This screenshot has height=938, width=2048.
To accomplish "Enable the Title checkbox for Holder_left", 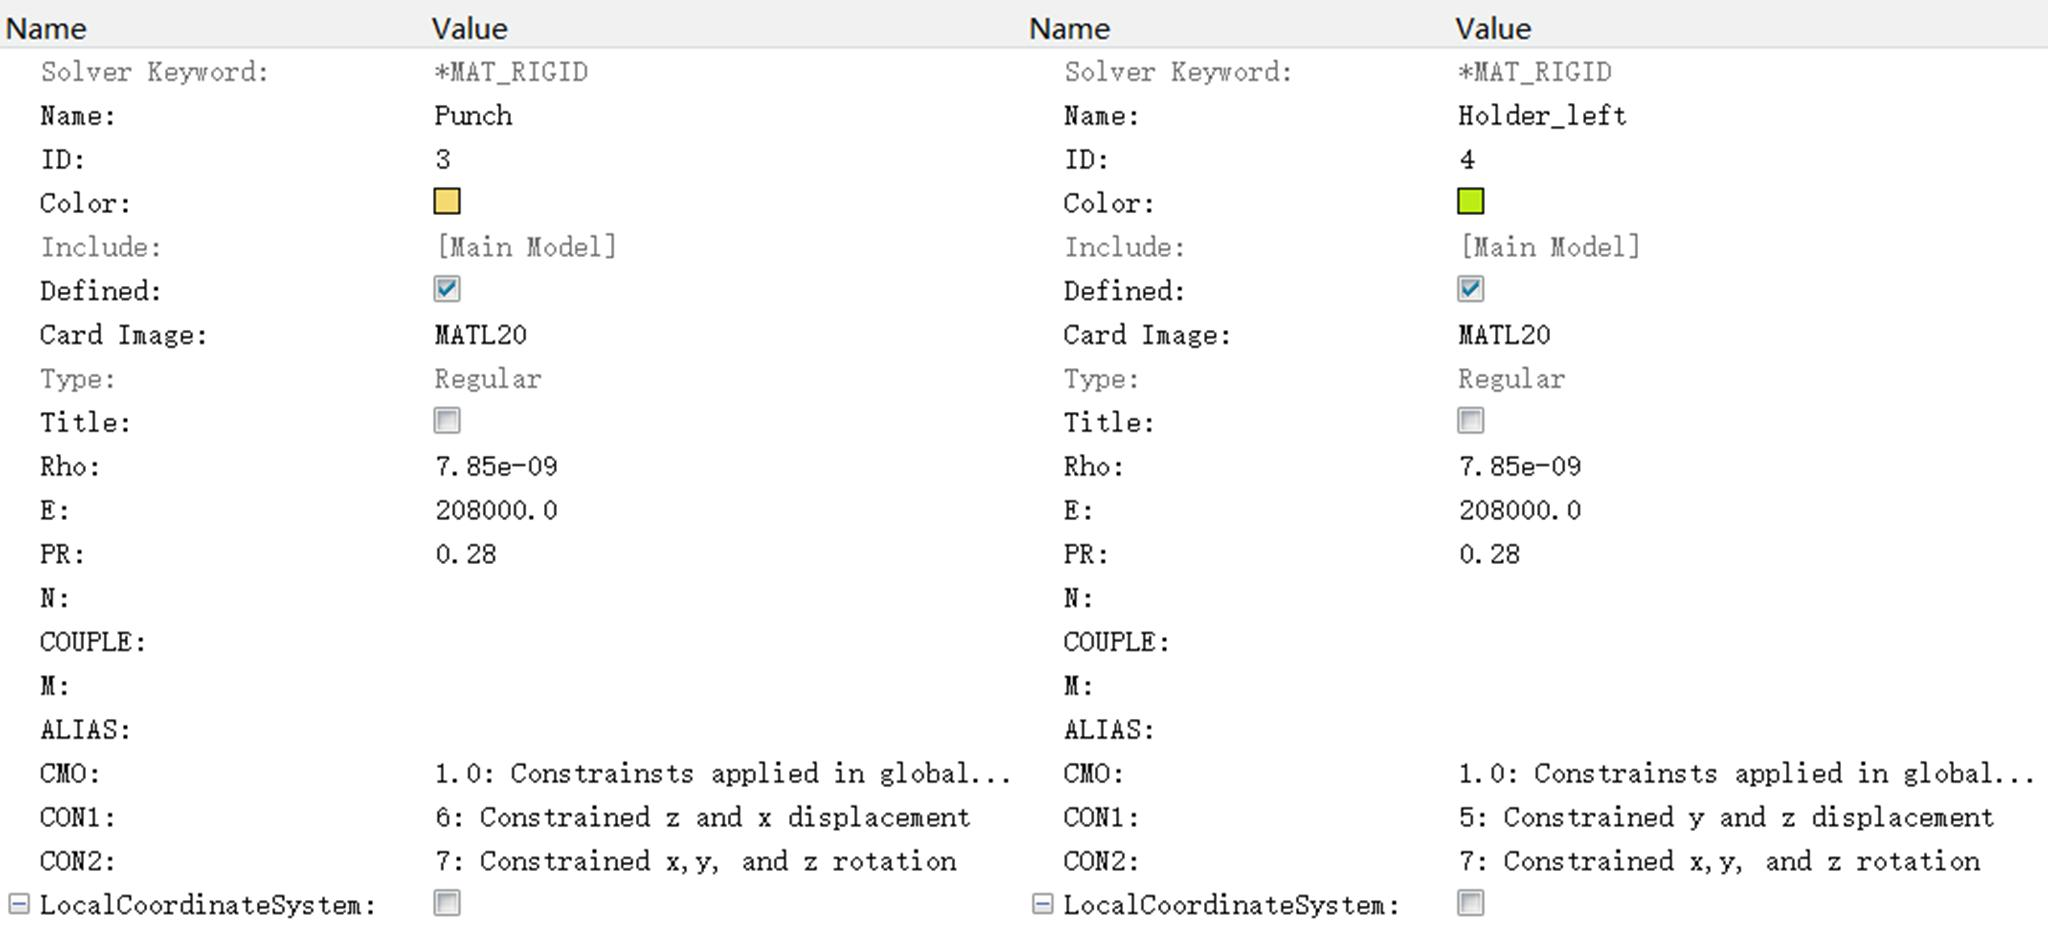I will coord(1470,421).
